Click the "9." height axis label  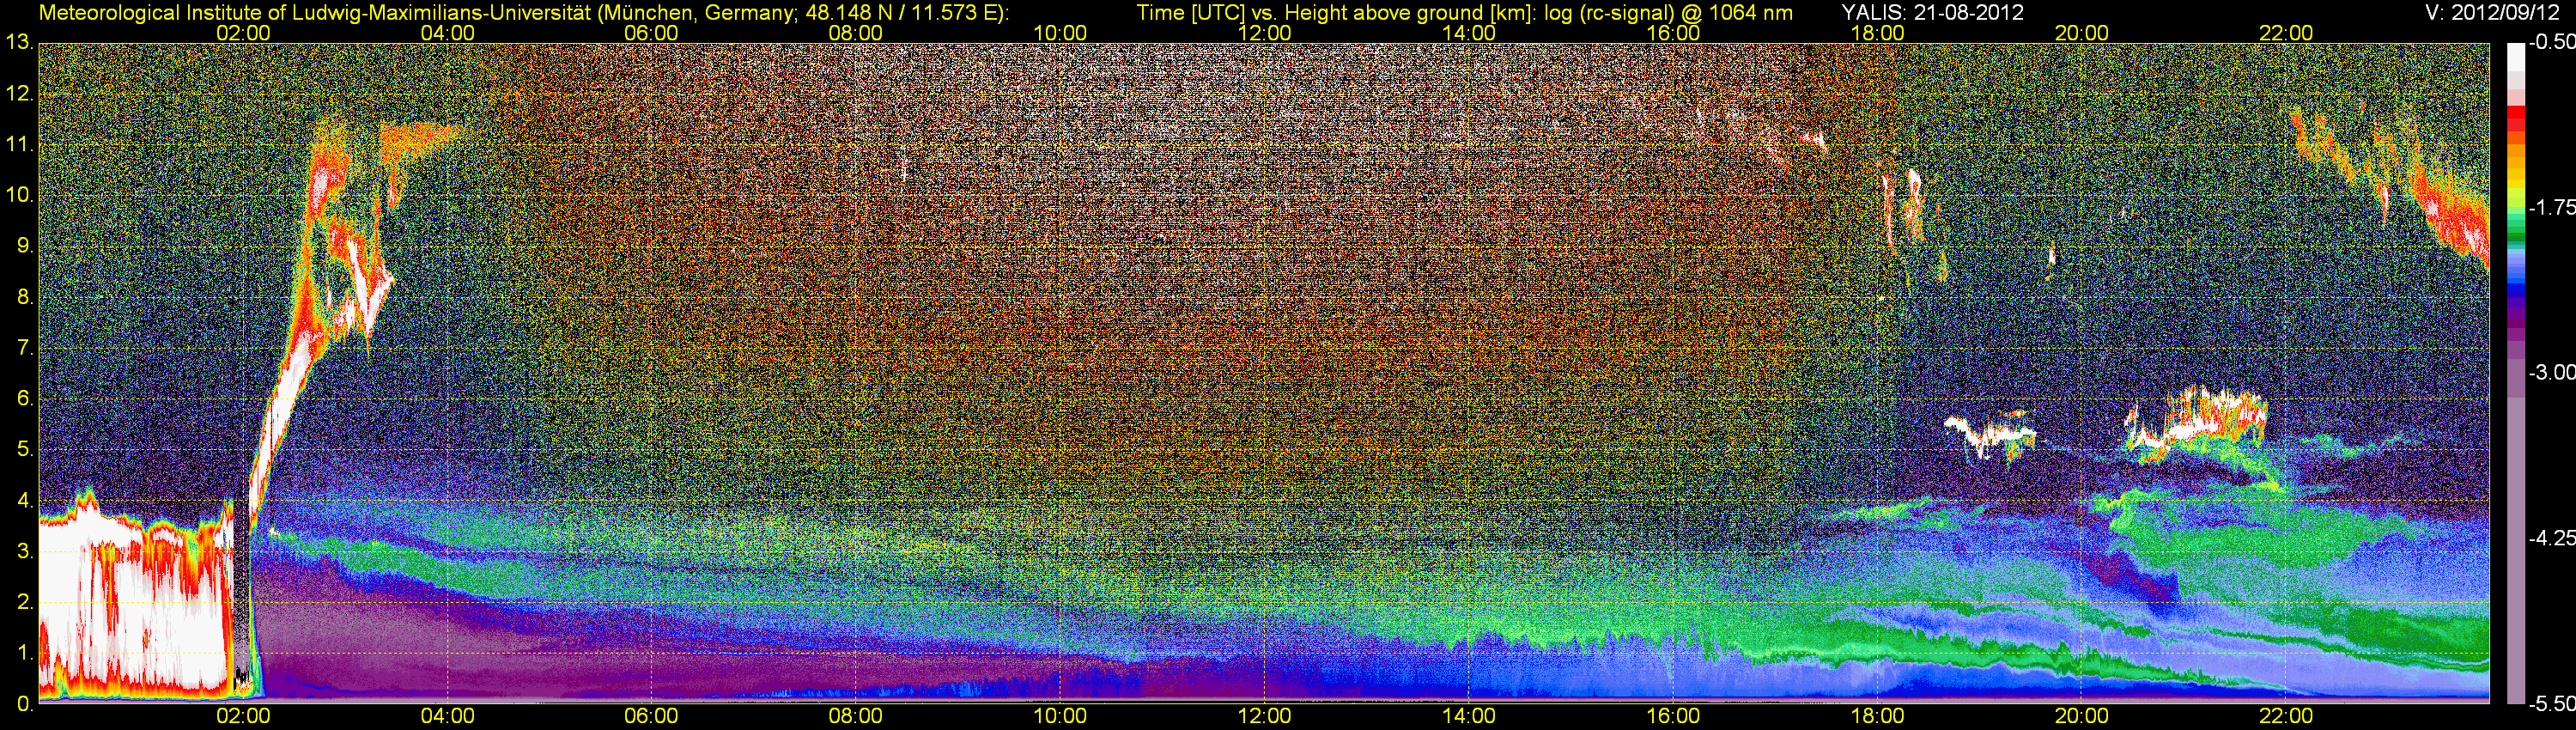25,246
